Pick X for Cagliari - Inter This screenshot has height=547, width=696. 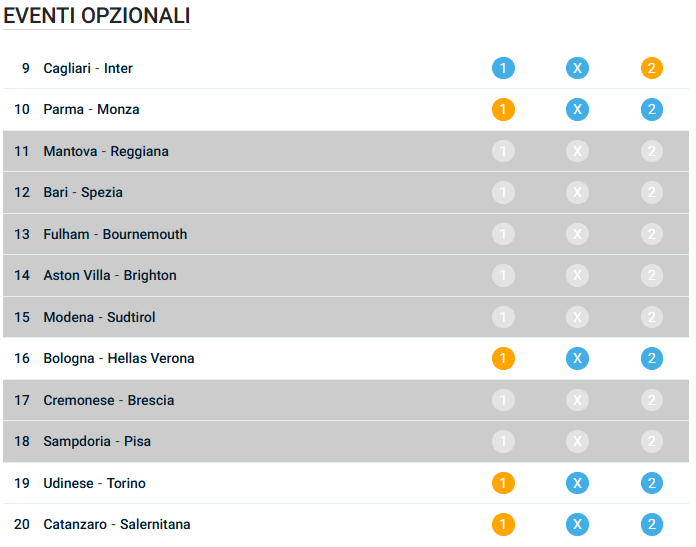[577, 68]
